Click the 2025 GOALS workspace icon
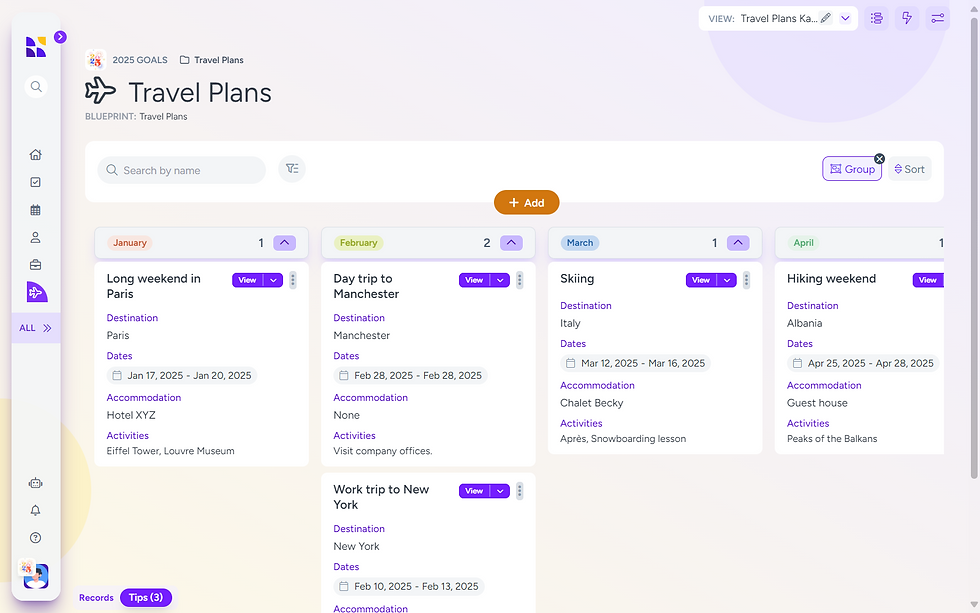This screenshot has width=980, height=613. pos(95,60)
